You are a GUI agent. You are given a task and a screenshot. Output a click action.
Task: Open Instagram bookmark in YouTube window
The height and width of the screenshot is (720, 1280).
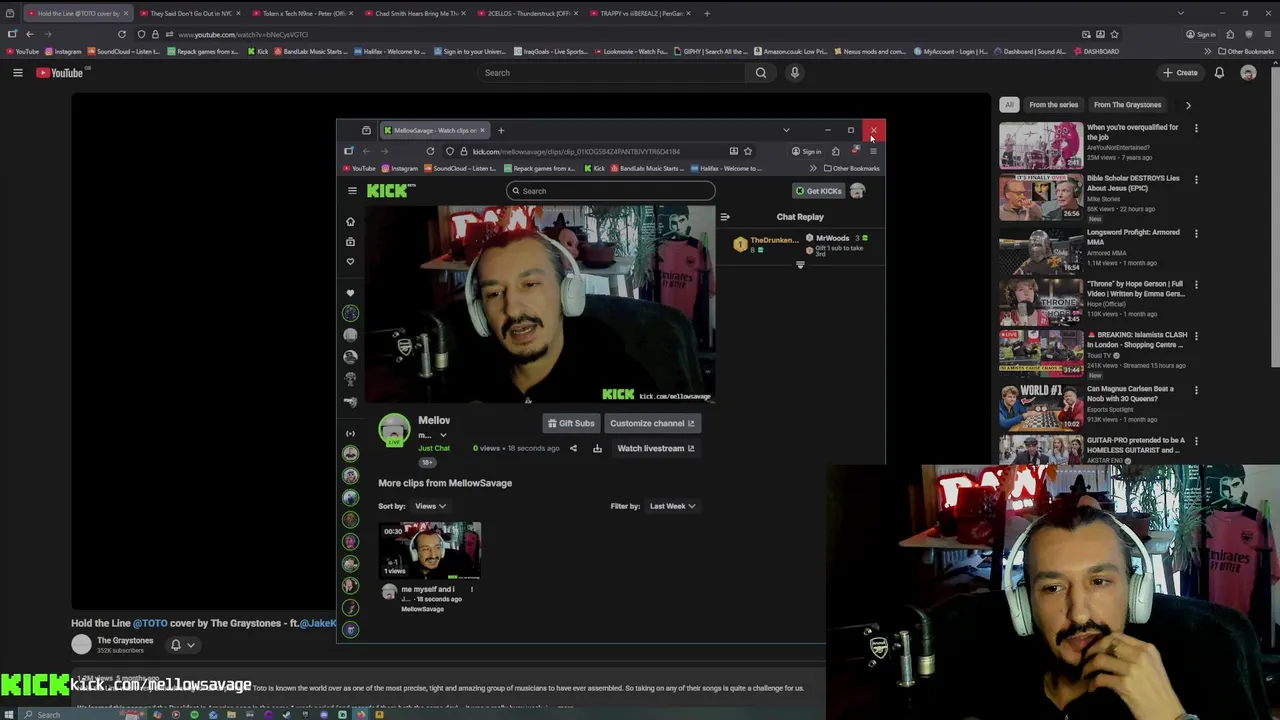pos(63,52)
